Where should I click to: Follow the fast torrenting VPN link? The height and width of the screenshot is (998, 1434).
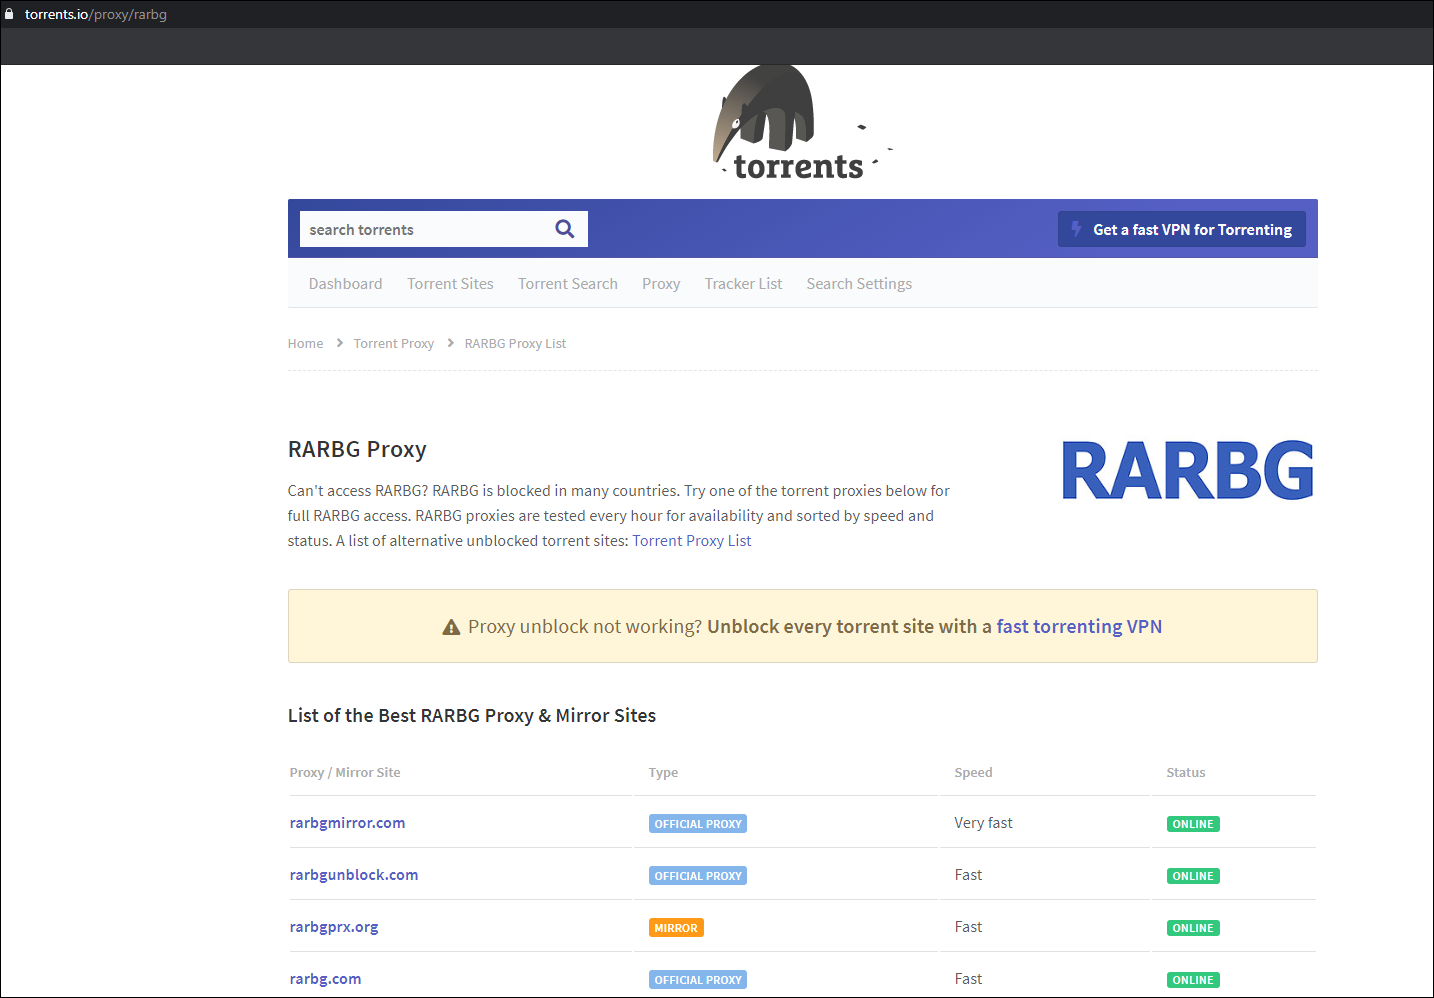tap(1080, 627)
